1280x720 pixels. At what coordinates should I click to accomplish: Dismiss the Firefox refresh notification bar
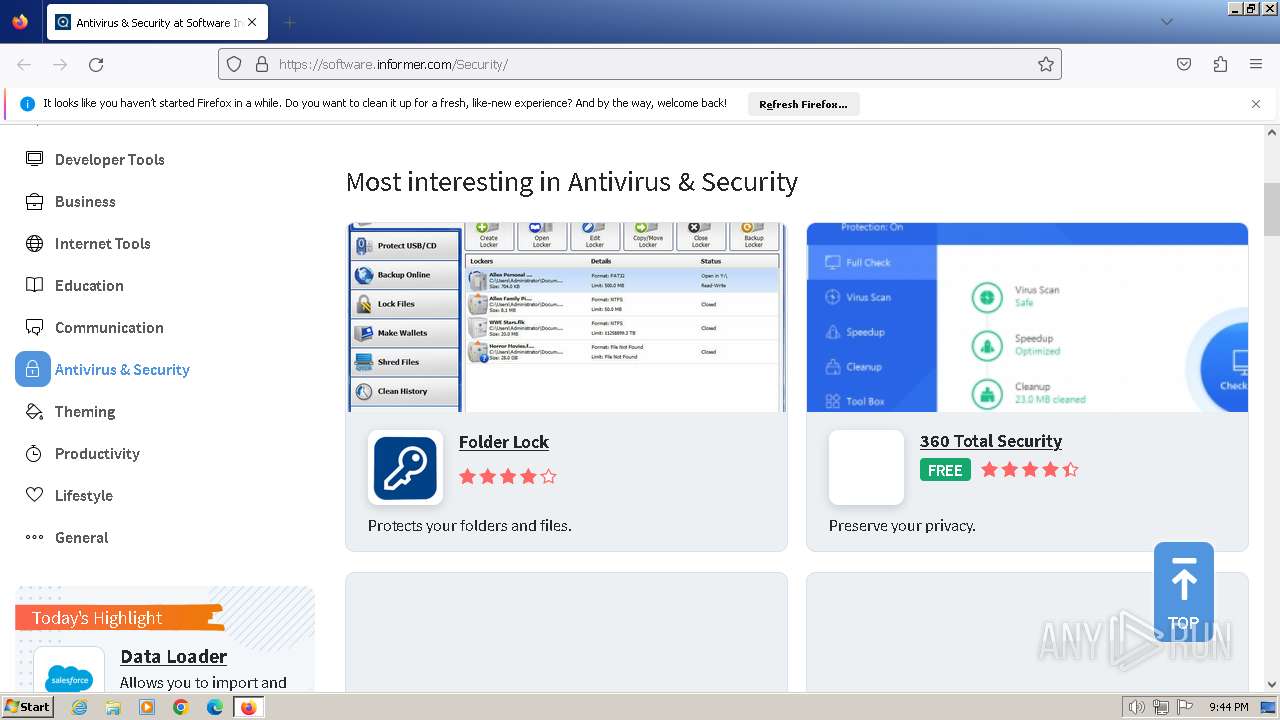1256,104
